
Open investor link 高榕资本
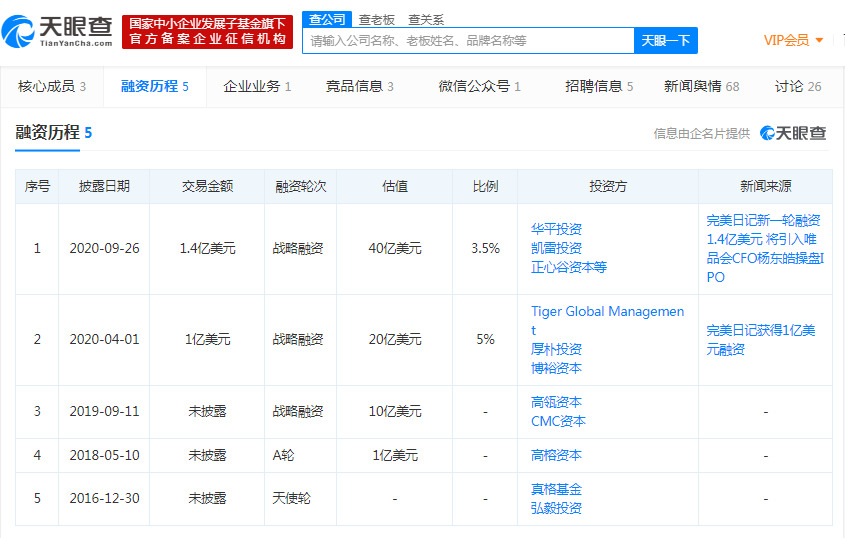[556, 456]
